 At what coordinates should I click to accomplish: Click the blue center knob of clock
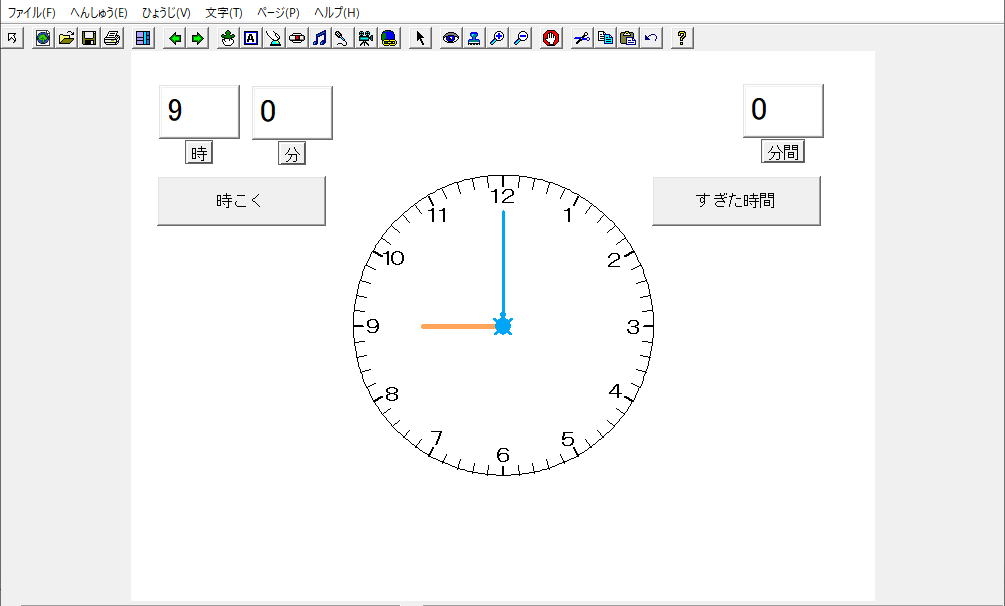point(503,326)
